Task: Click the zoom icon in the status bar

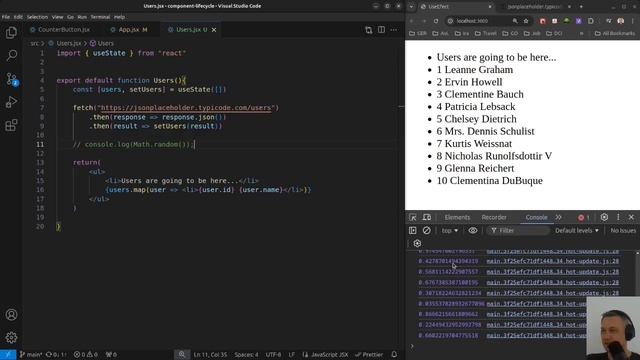Action: point(182,355)
